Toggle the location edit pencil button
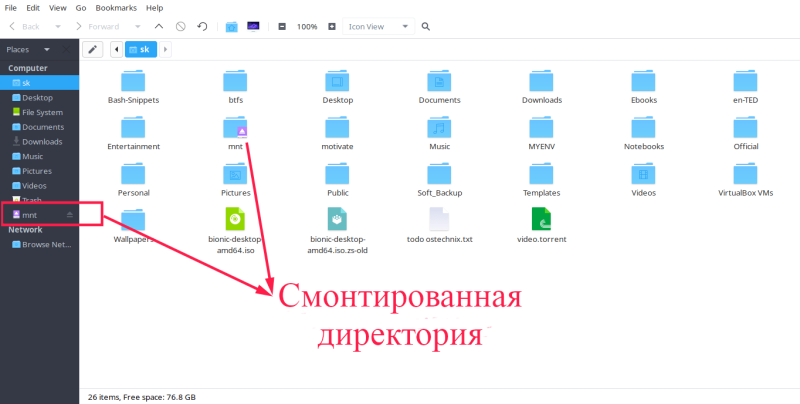Screen dimensions: 800x404 (93, 49)
